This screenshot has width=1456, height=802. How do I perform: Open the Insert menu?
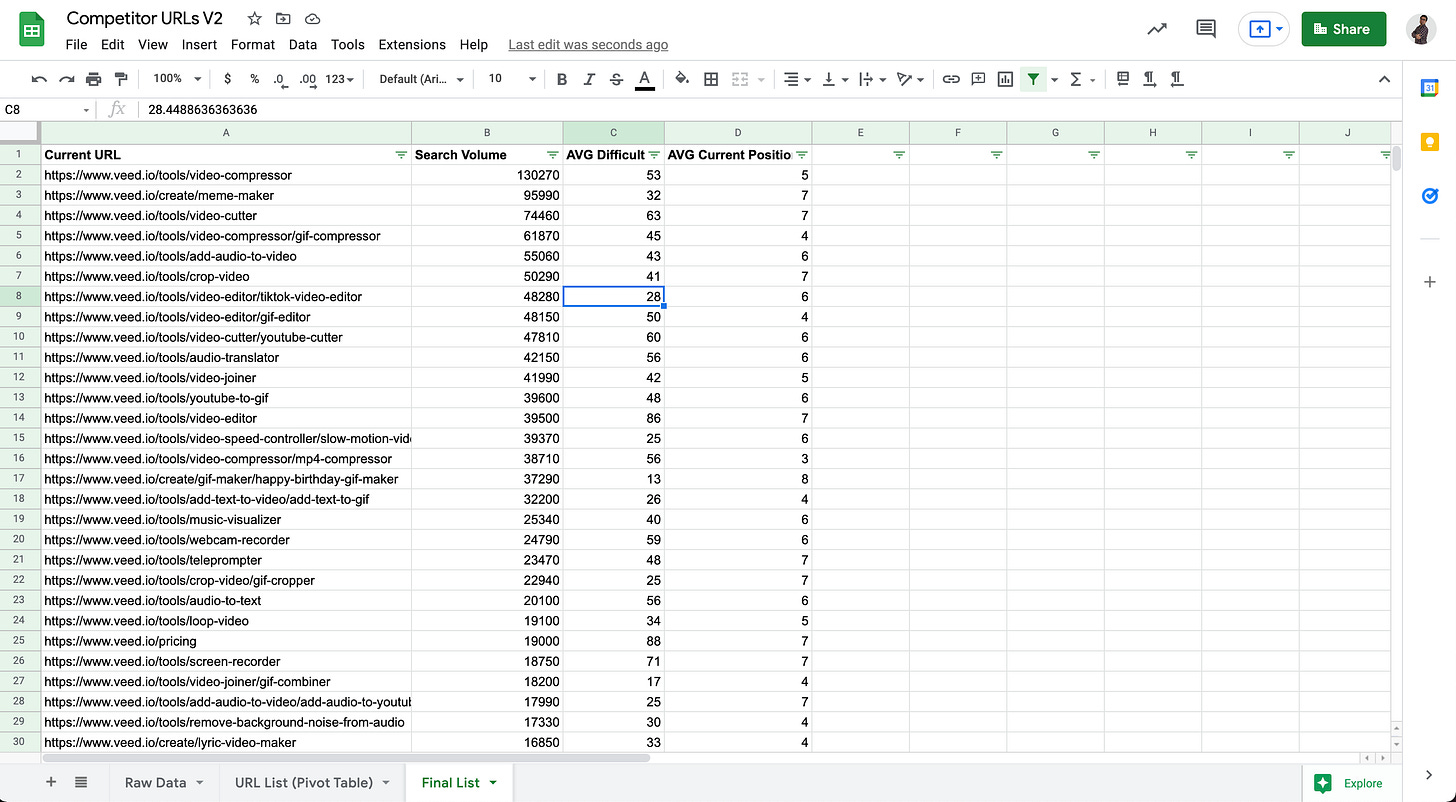coord(199,44)
